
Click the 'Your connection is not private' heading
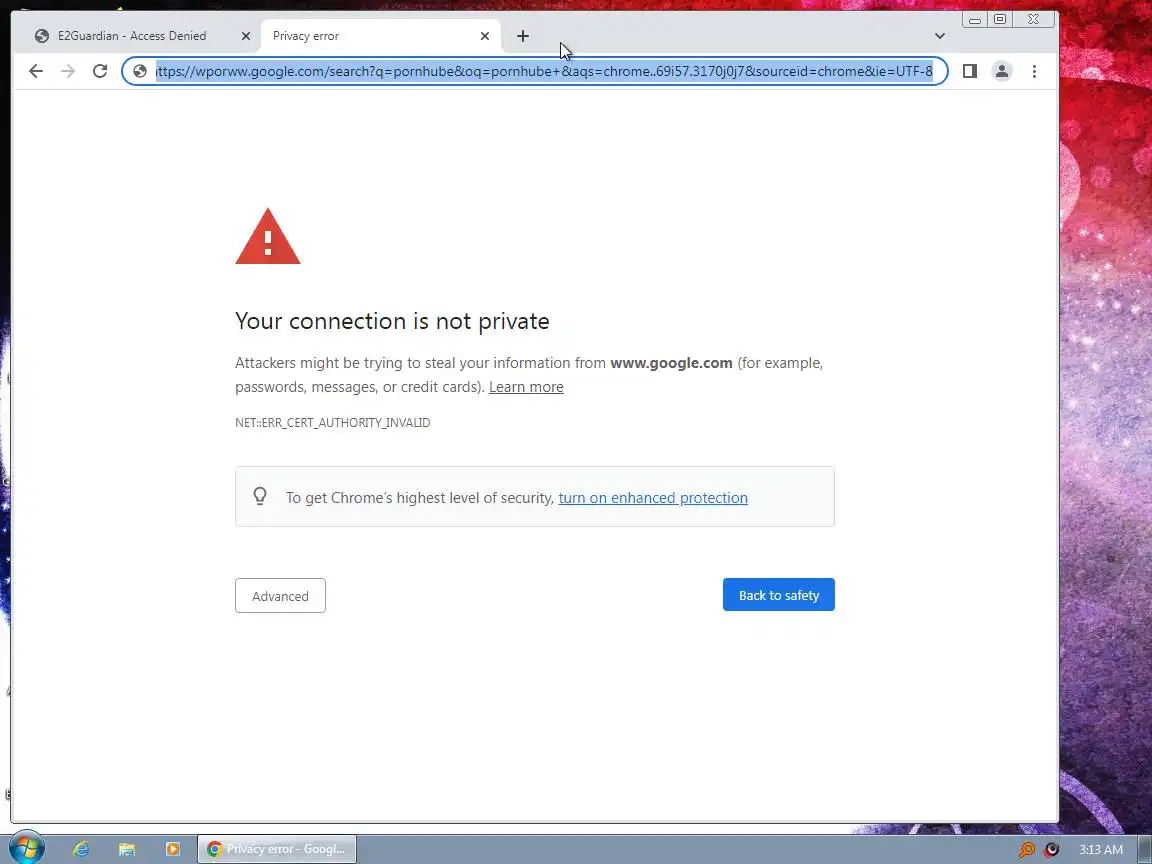(392, 321)
